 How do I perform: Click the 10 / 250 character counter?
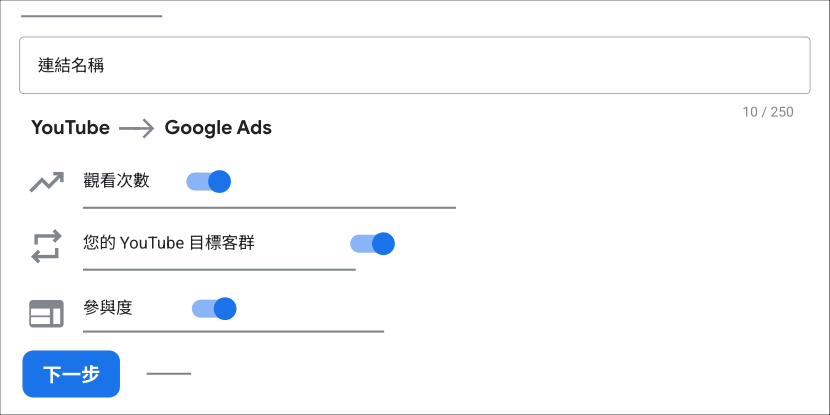768,112
